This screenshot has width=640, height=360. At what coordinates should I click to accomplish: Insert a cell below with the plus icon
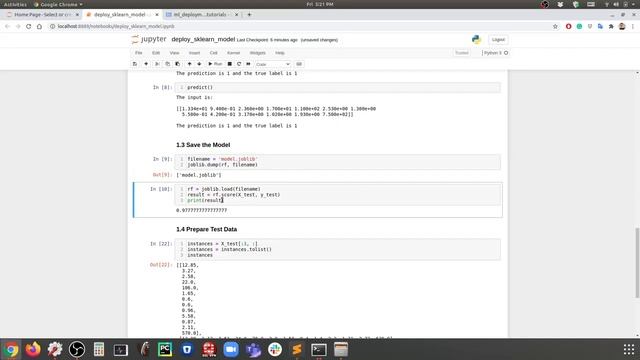tap(146, 64)
